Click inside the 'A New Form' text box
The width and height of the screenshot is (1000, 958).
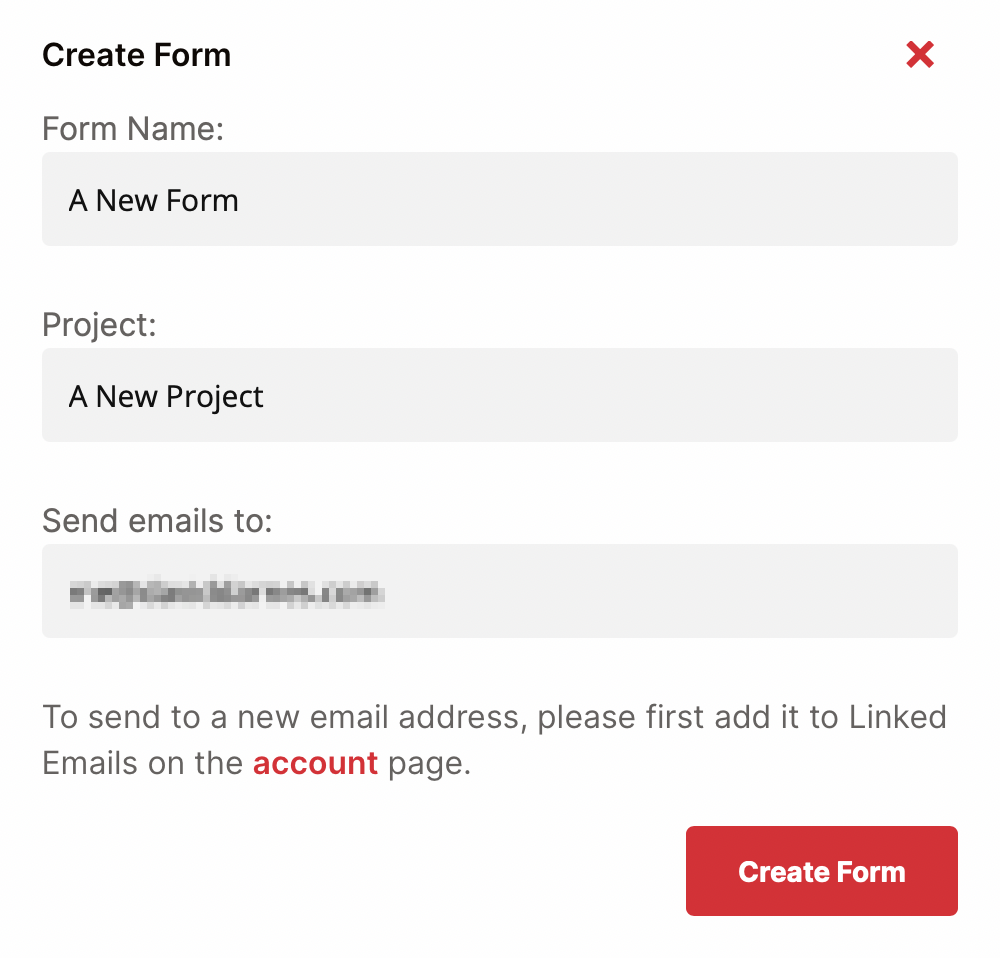pyautogui.click(x=500, y=199)
